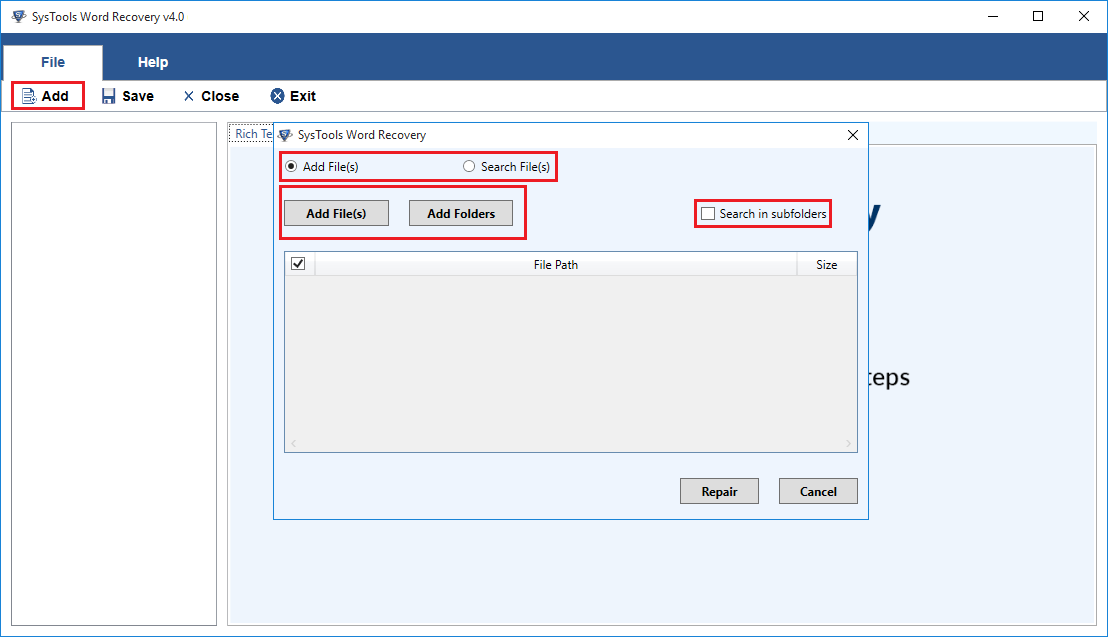
Task: Click the Size column header
Action: (827, 264)
